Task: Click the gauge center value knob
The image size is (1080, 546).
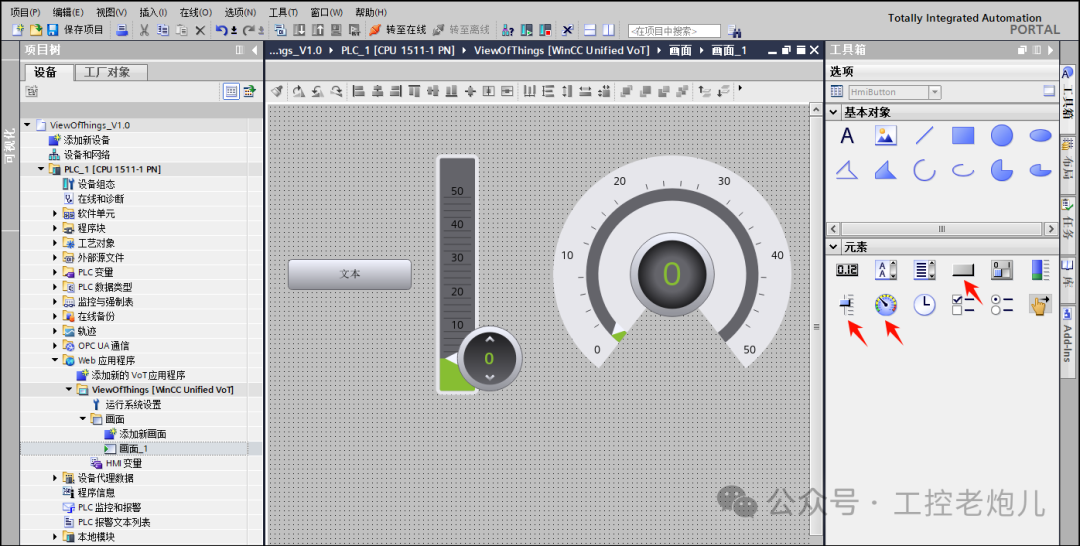Action: click(x=672, y=274)
